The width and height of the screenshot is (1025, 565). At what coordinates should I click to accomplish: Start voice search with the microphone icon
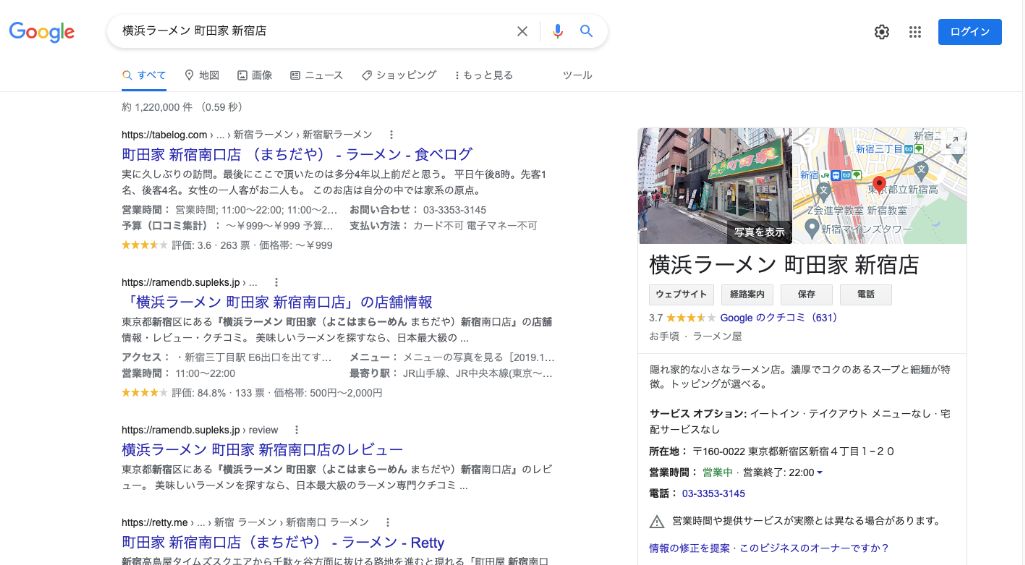[557, 31]
